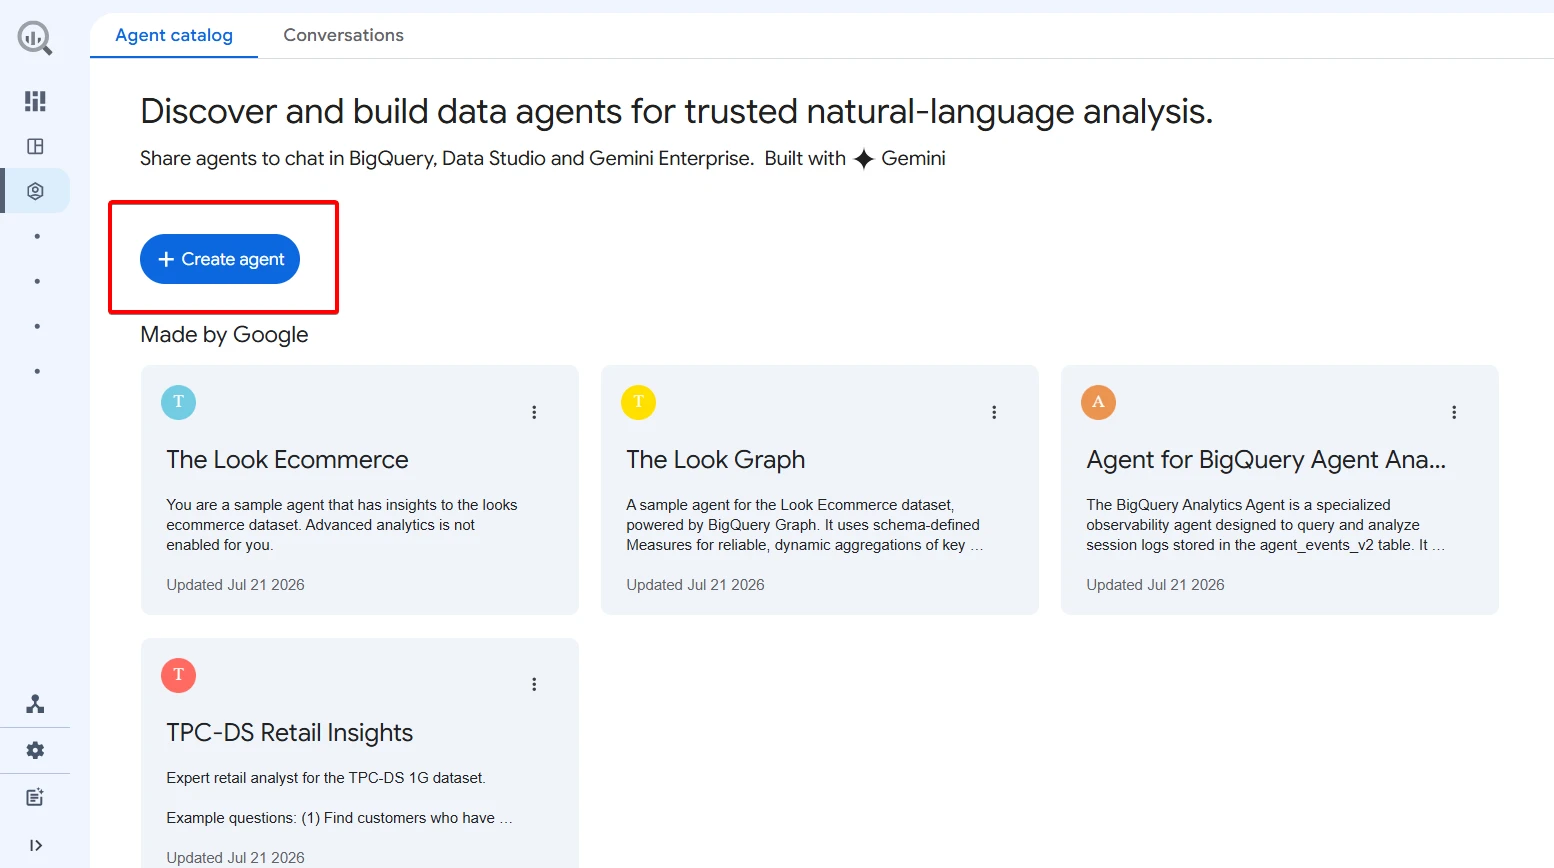Open more options for TPC-DS Retail Insights
Image resolution: width=1554 pixels, height=868 pixels.
[534, 684]
